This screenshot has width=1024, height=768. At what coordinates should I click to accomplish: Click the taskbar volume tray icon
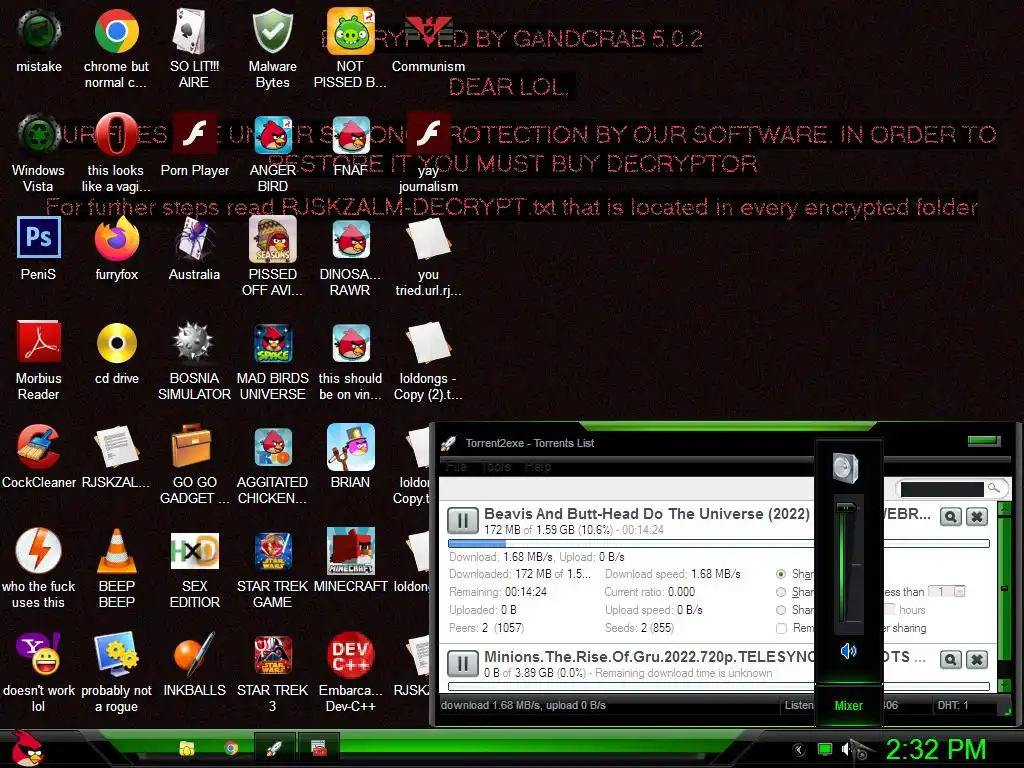pyautogui.click(x=846, y=750)
